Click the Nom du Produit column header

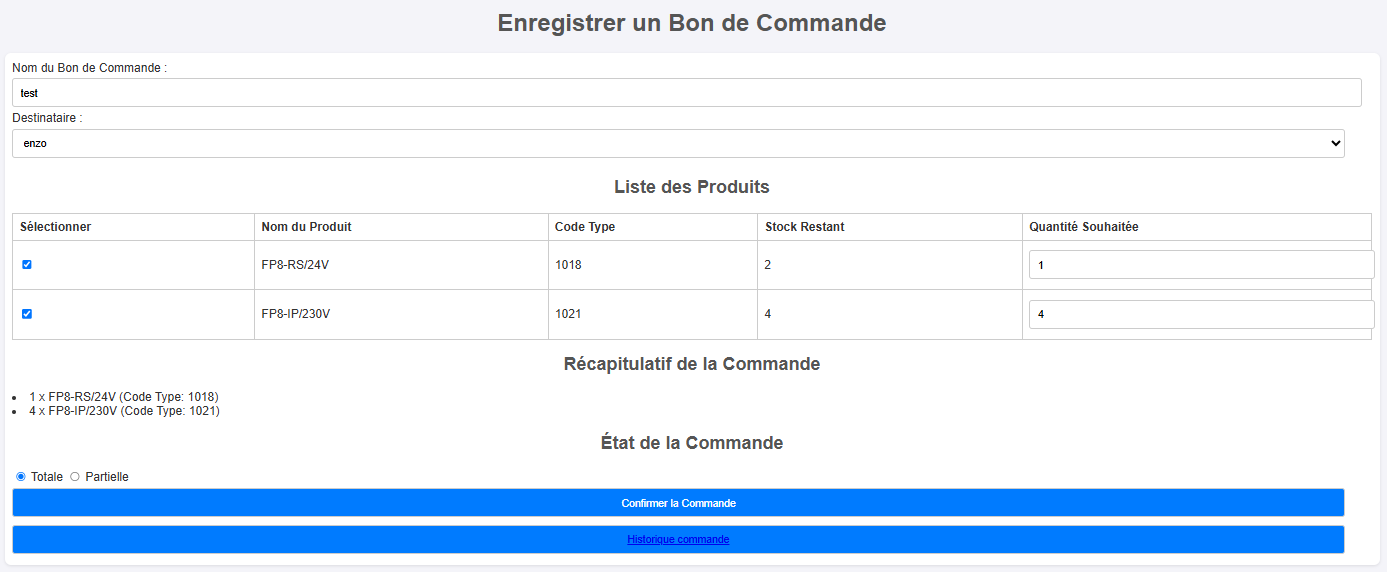point(306,227)
